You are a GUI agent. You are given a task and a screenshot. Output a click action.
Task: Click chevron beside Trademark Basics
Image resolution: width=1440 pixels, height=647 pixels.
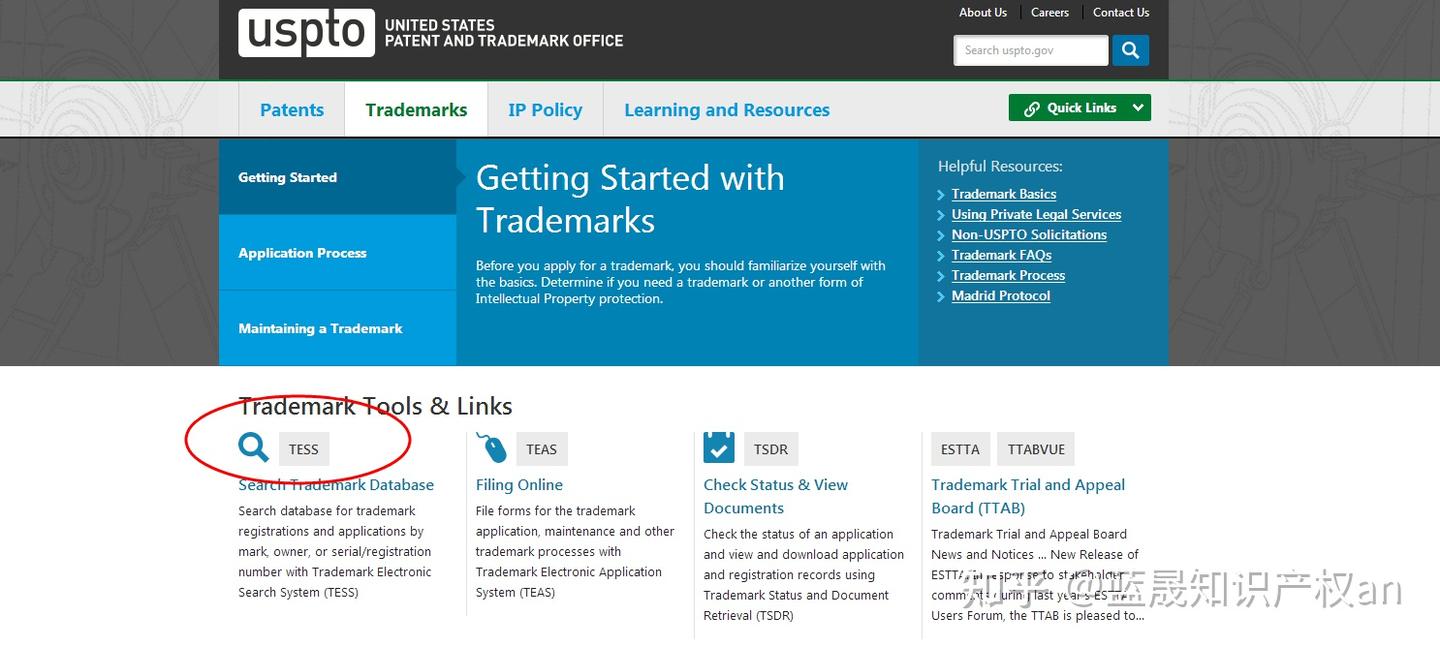point(941,195)
